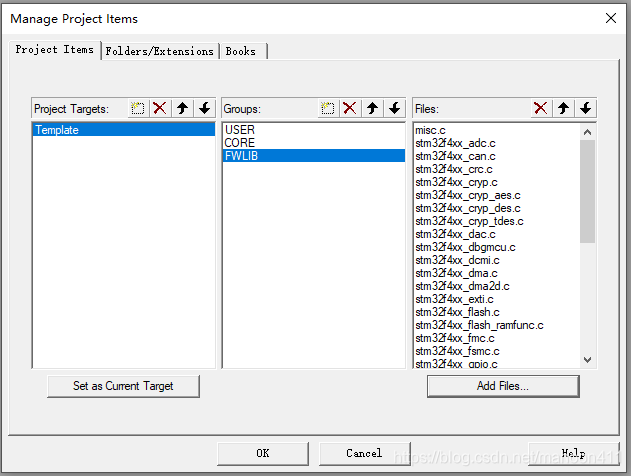The image size is (631, 476).
Task: Click Set as Current Target button
Action: [x=123, y=386]
